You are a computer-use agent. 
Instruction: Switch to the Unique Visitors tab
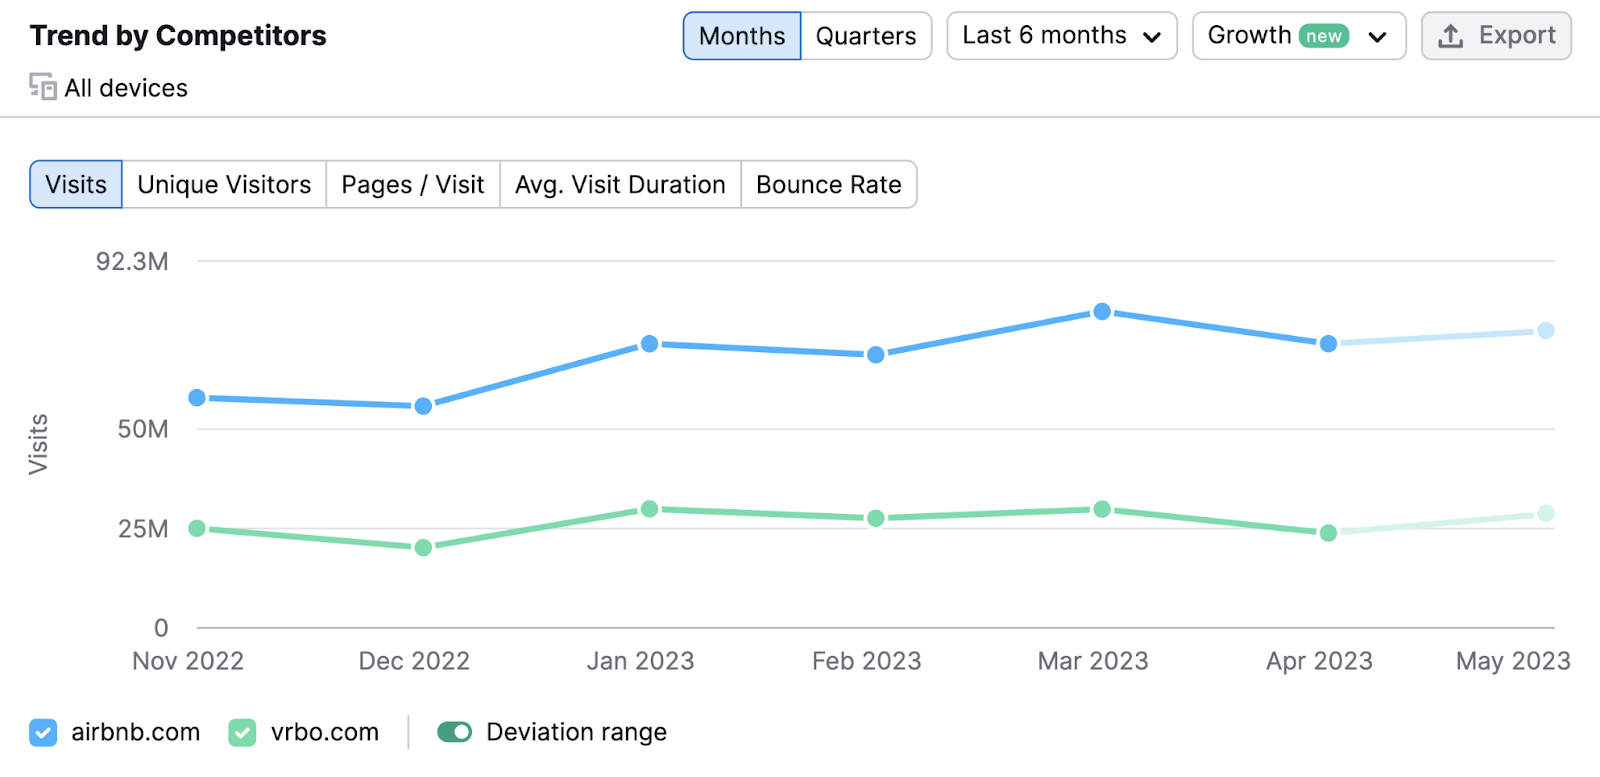click(x=224, y=185)
